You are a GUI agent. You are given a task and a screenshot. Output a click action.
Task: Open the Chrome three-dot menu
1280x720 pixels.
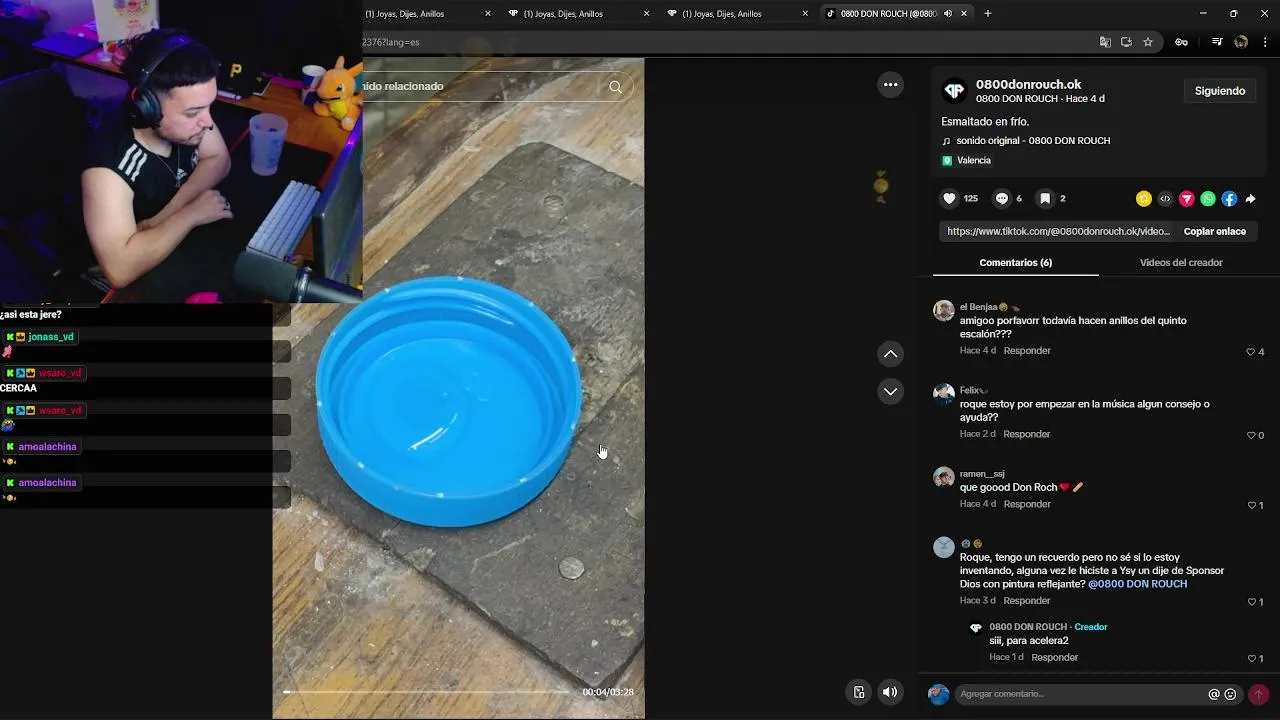(1266, 42)
